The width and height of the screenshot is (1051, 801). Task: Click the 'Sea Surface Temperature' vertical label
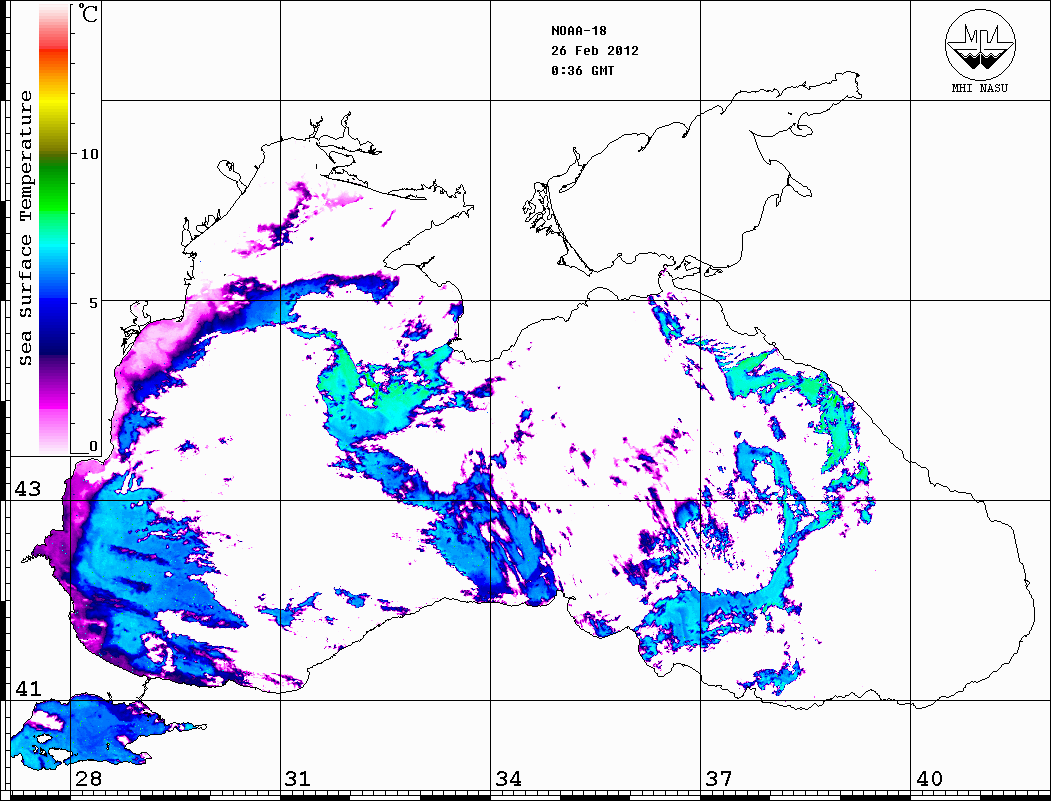pyautogui.click(x=25, y=228)
